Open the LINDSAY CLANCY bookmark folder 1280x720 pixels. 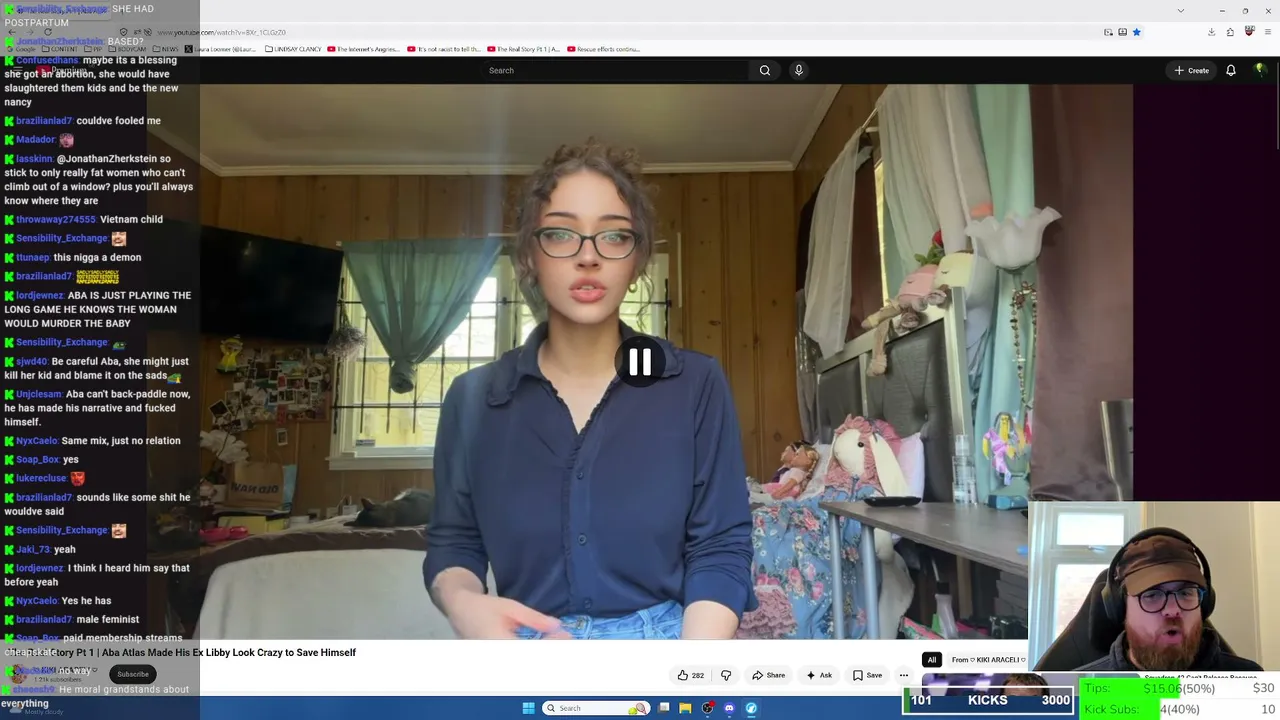[293, 49]
